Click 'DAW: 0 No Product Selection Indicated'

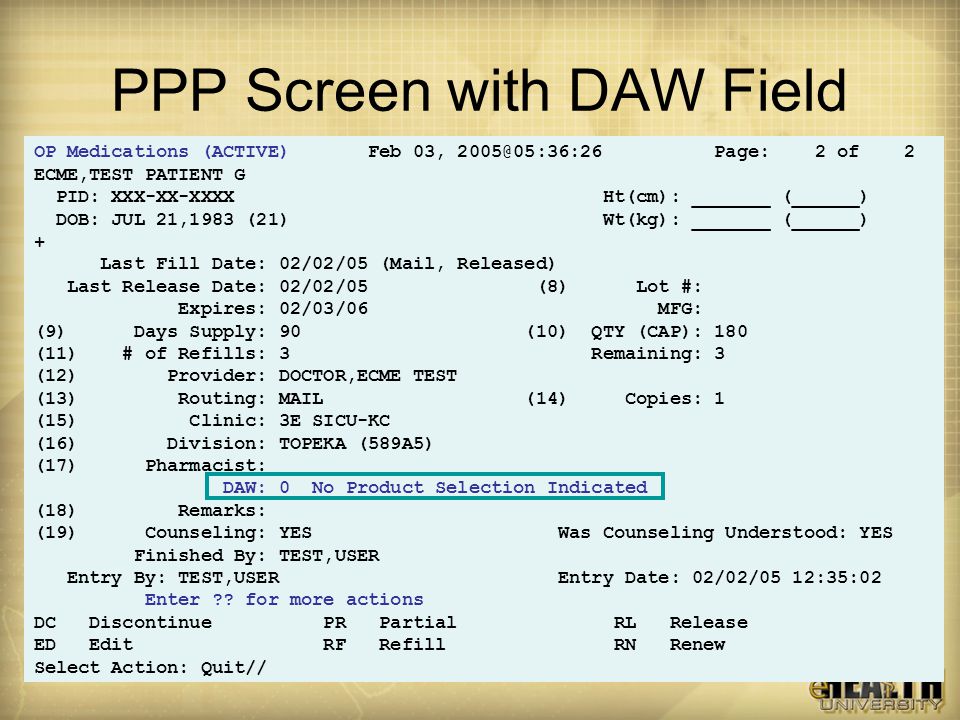435,487
